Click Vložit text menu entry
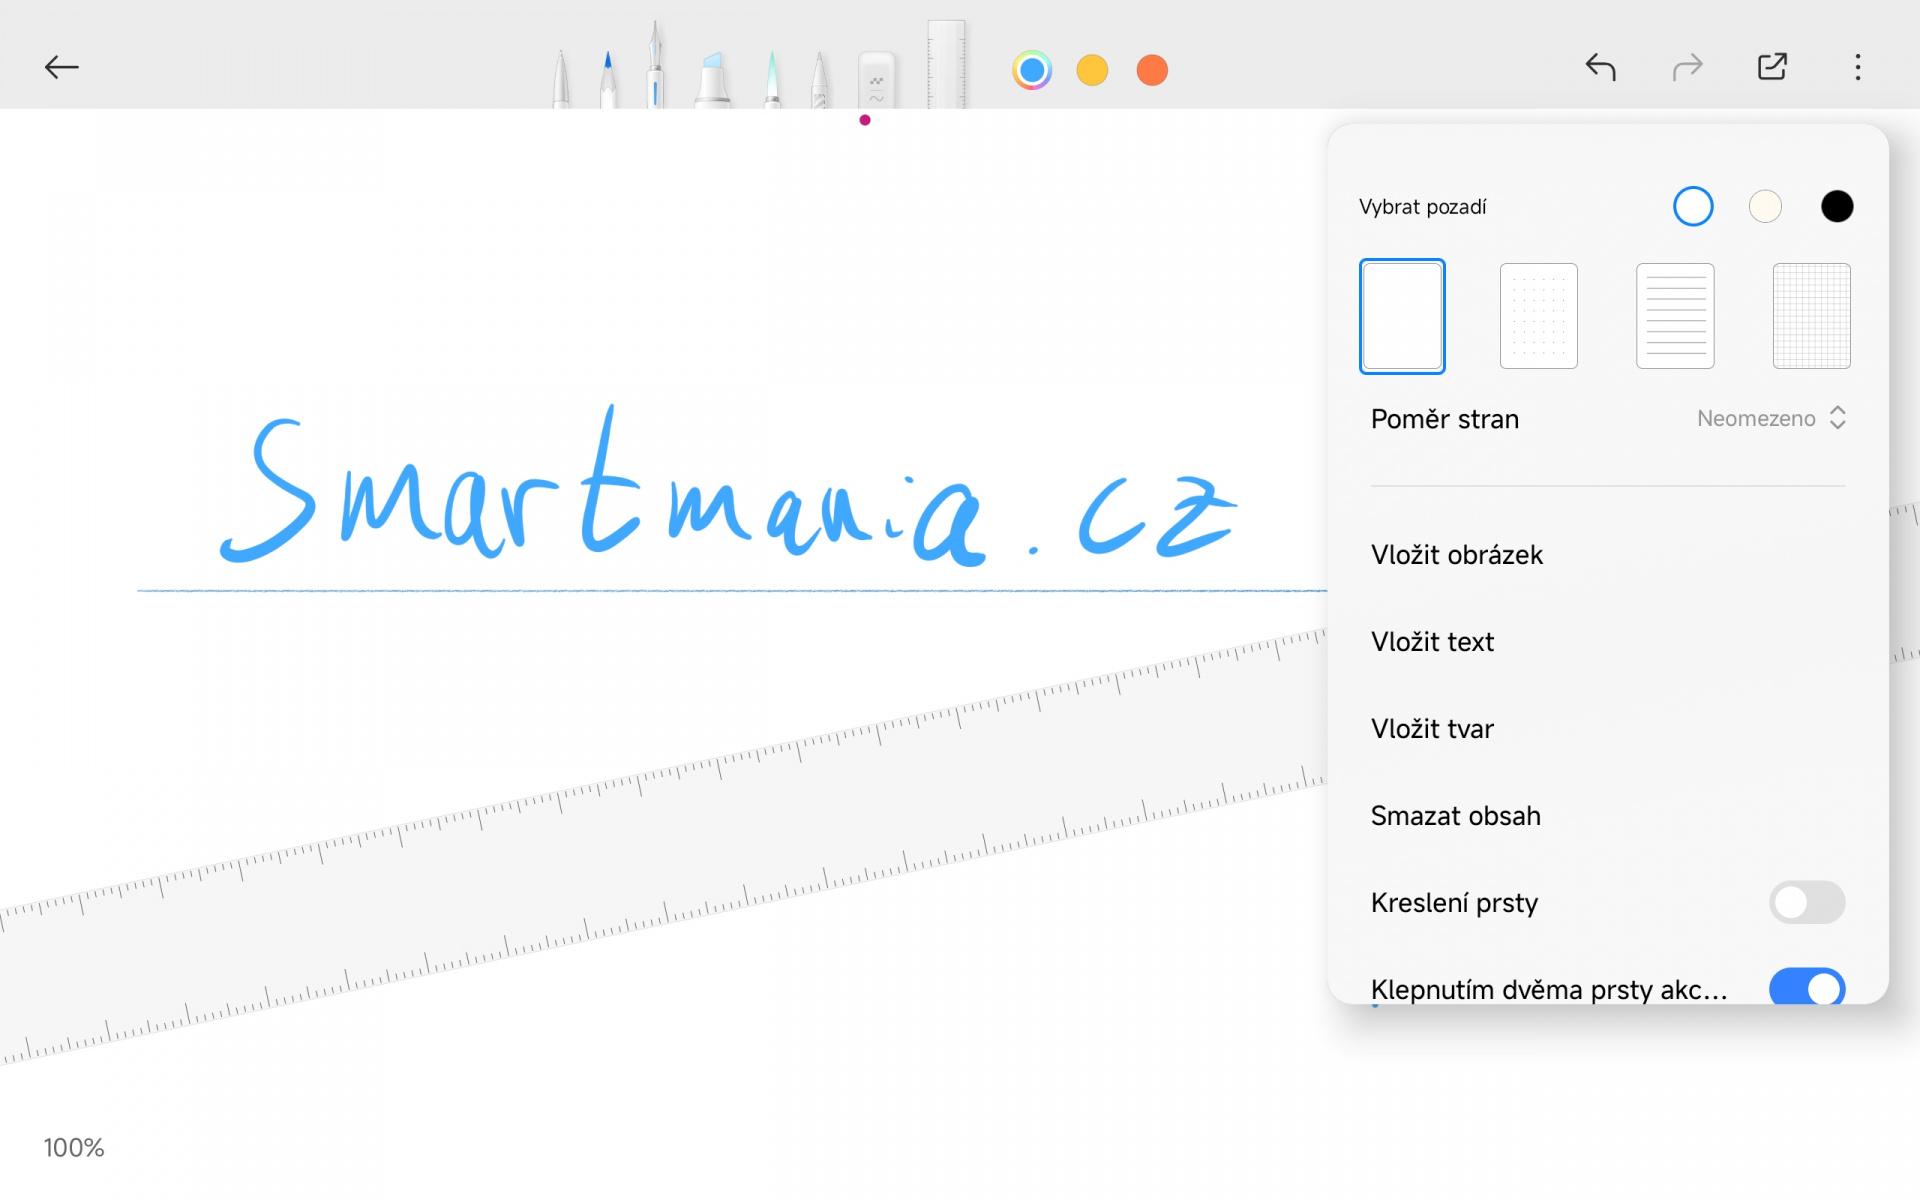The height and width of the screenshot is (1200, 1920). coord(1608,642)
